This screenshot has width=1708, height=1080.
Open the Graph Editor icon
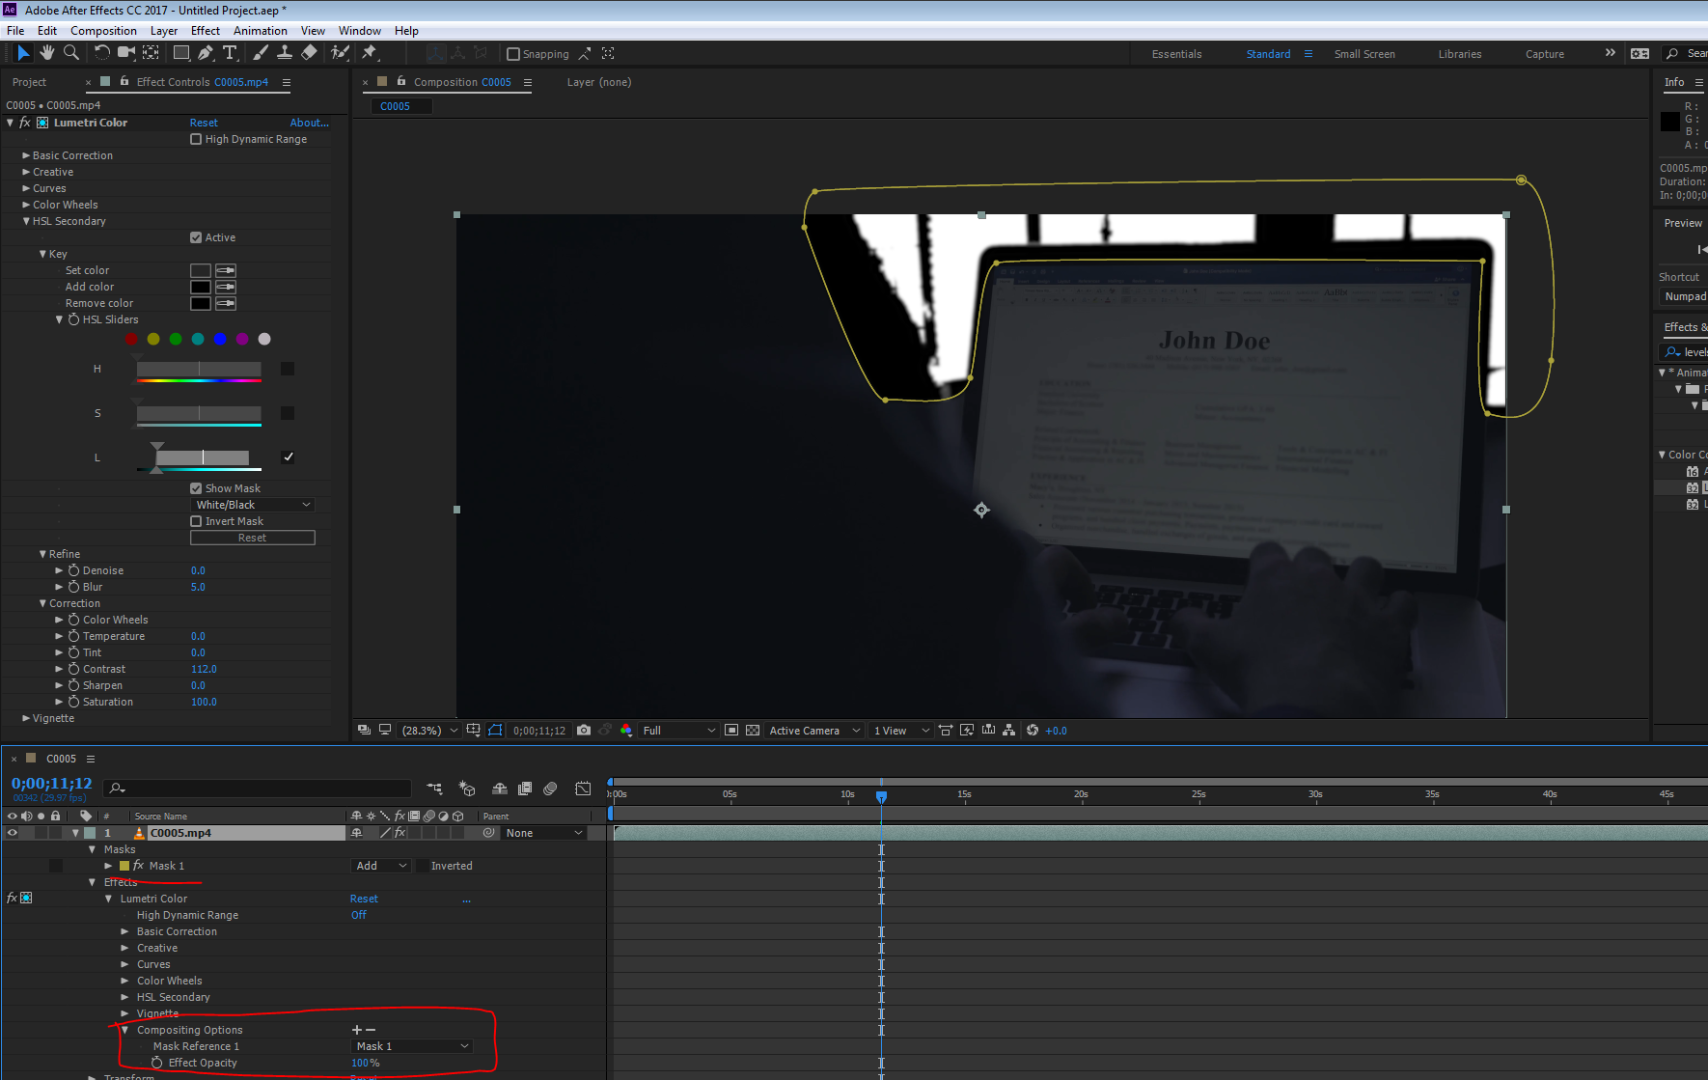tap(583, 789)
